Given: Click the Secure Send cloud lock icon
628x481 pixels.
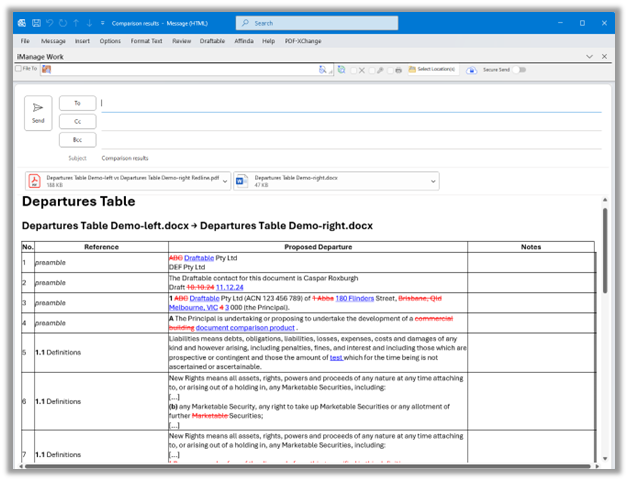Looking at the screenshot, I should coord(471,70).
